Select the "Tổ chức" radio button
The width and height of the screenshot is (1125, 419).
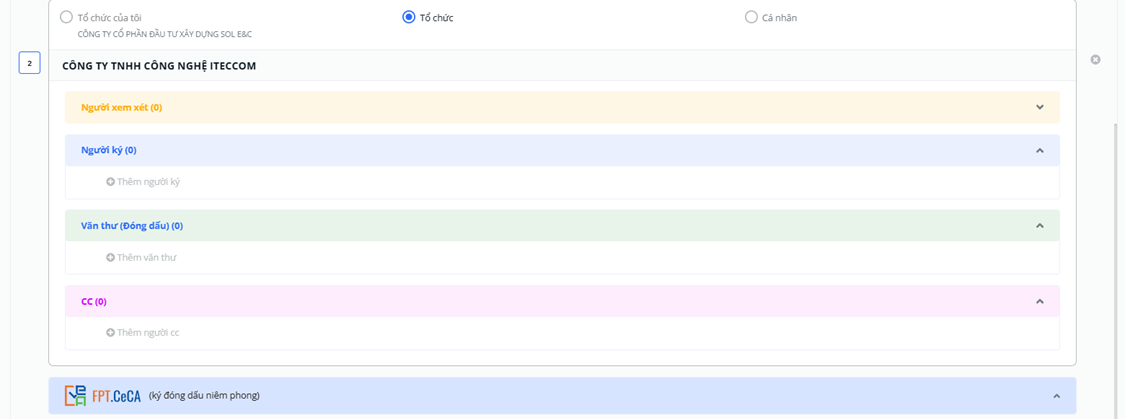pyautogui.click(x=408, y=17)
